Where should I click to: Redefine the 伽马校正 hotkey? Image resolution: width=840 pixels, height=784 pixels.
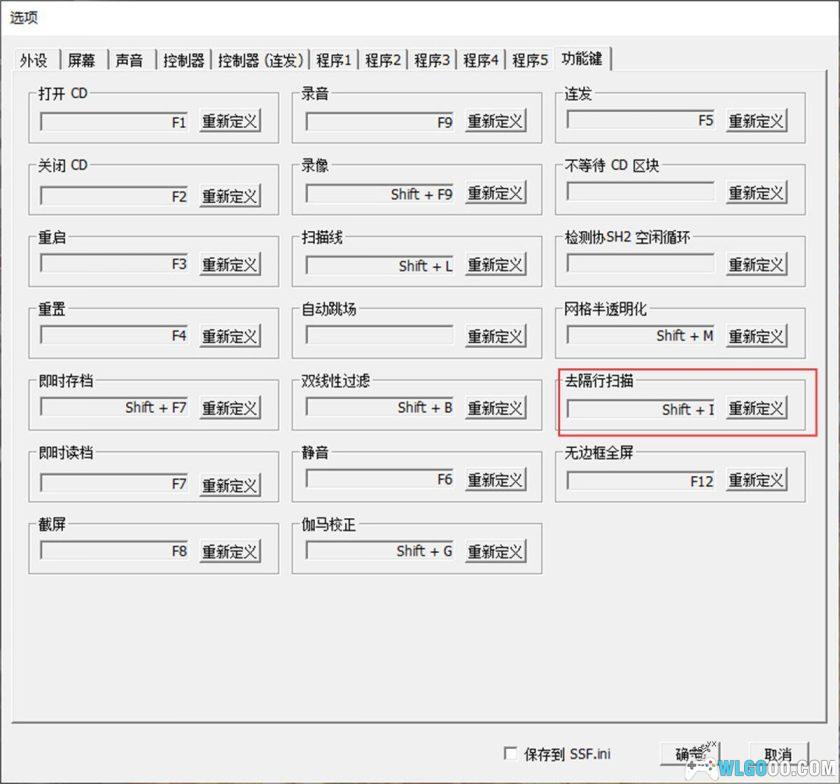(x=496, y=549)
